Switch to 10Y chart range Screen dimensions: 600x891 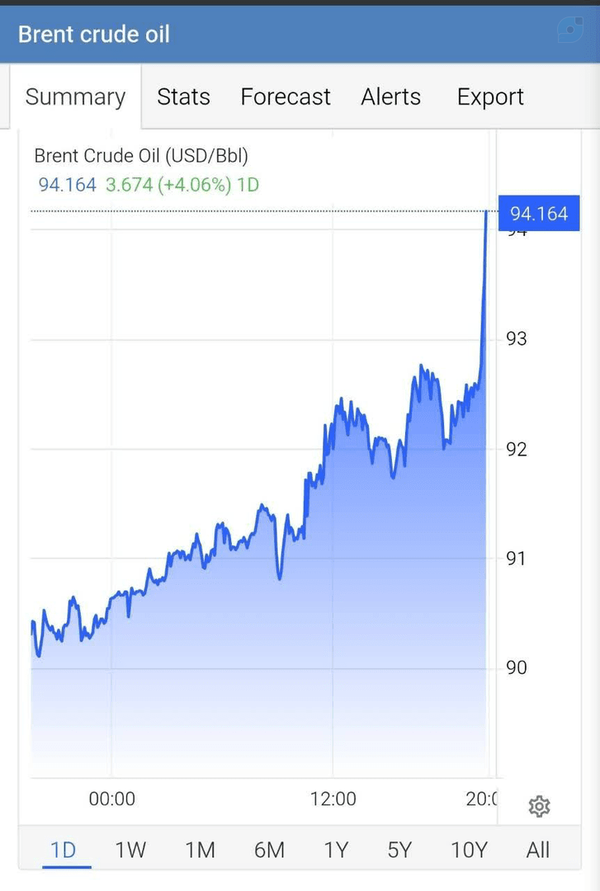469,850
